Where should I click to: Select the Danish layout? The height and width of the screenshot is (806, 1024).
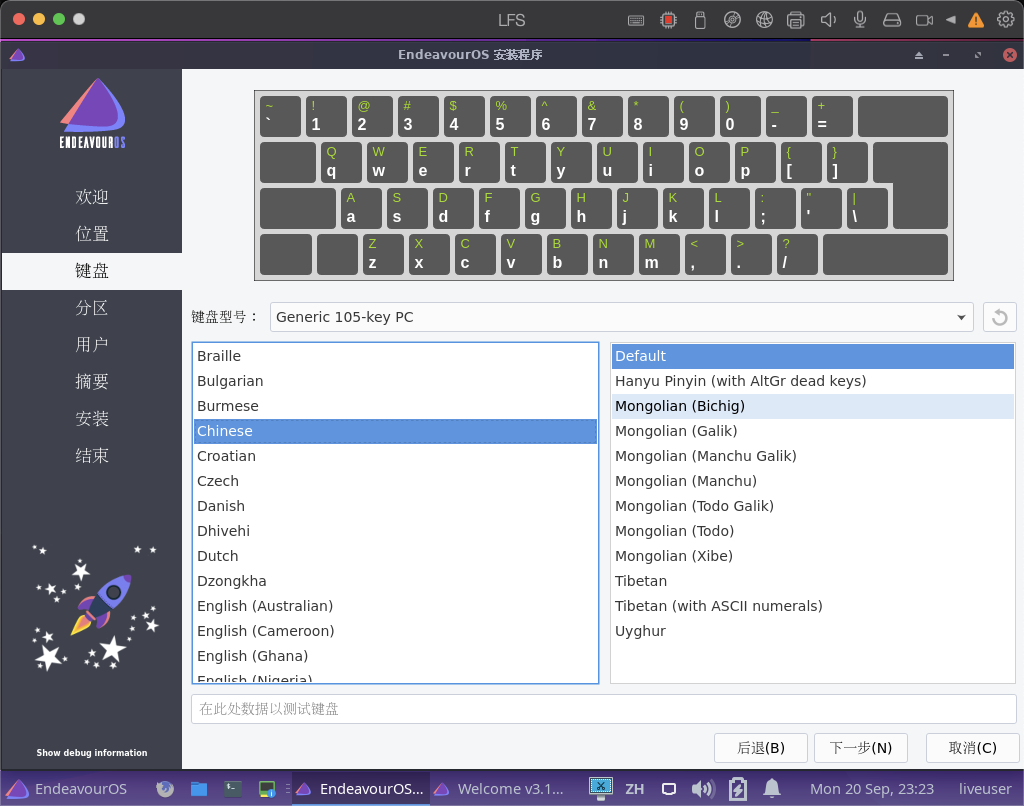pyautogui.click(x=395, y=506)
